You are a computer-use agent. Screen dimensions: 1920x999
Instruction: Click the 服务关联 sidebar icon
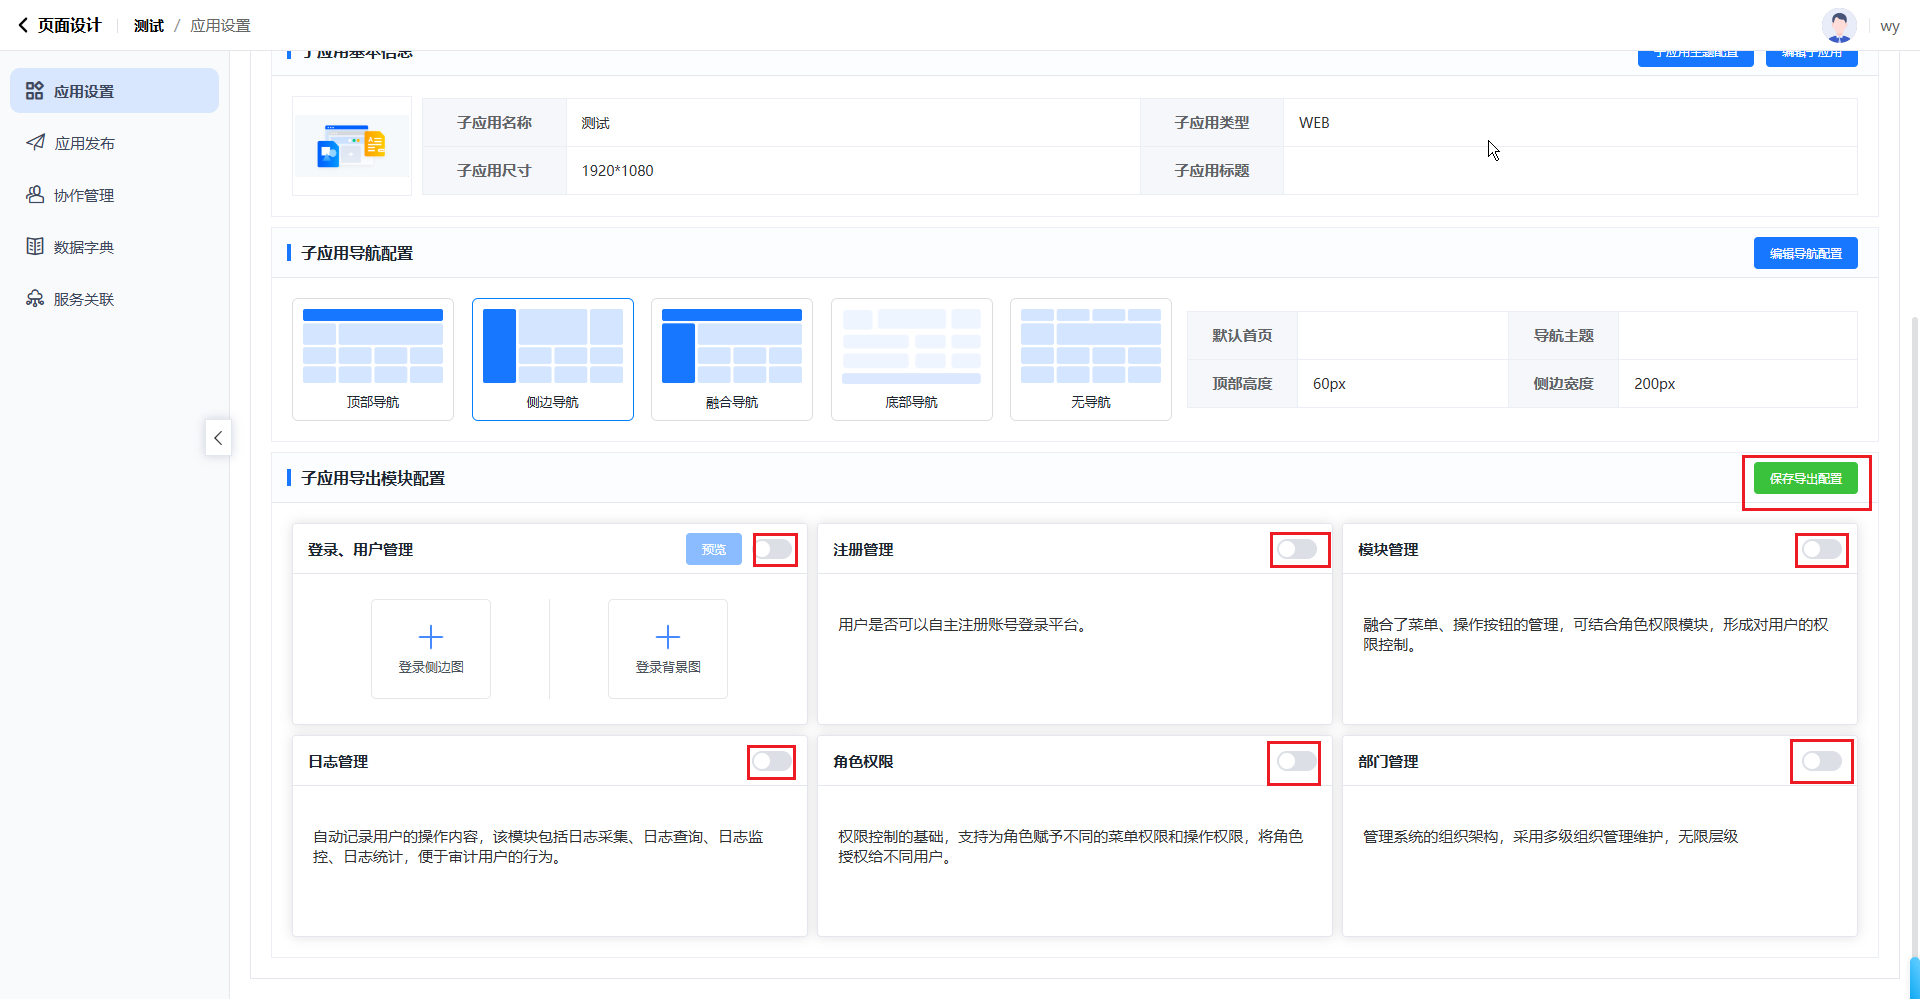(35, 299)
